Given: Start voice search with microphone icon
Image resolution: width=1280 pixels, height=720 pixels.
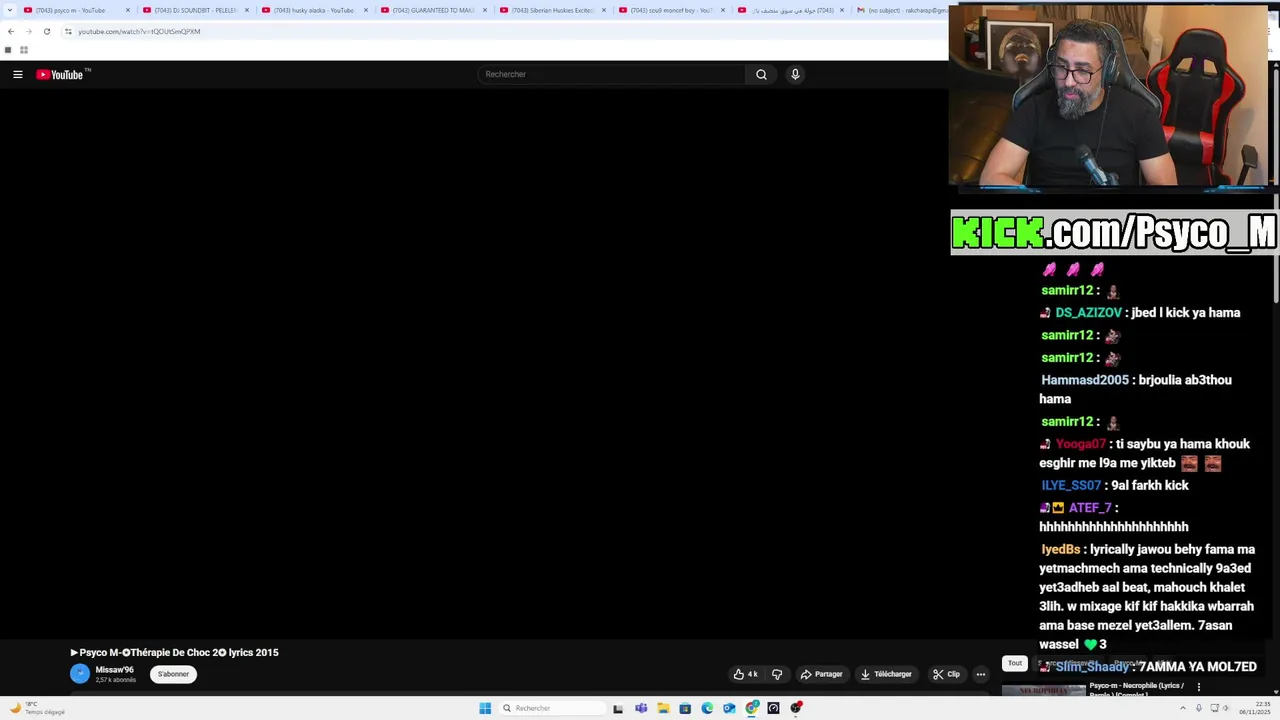Looking at the screenshot, I should pyautogui.click(x=795, y=74).
